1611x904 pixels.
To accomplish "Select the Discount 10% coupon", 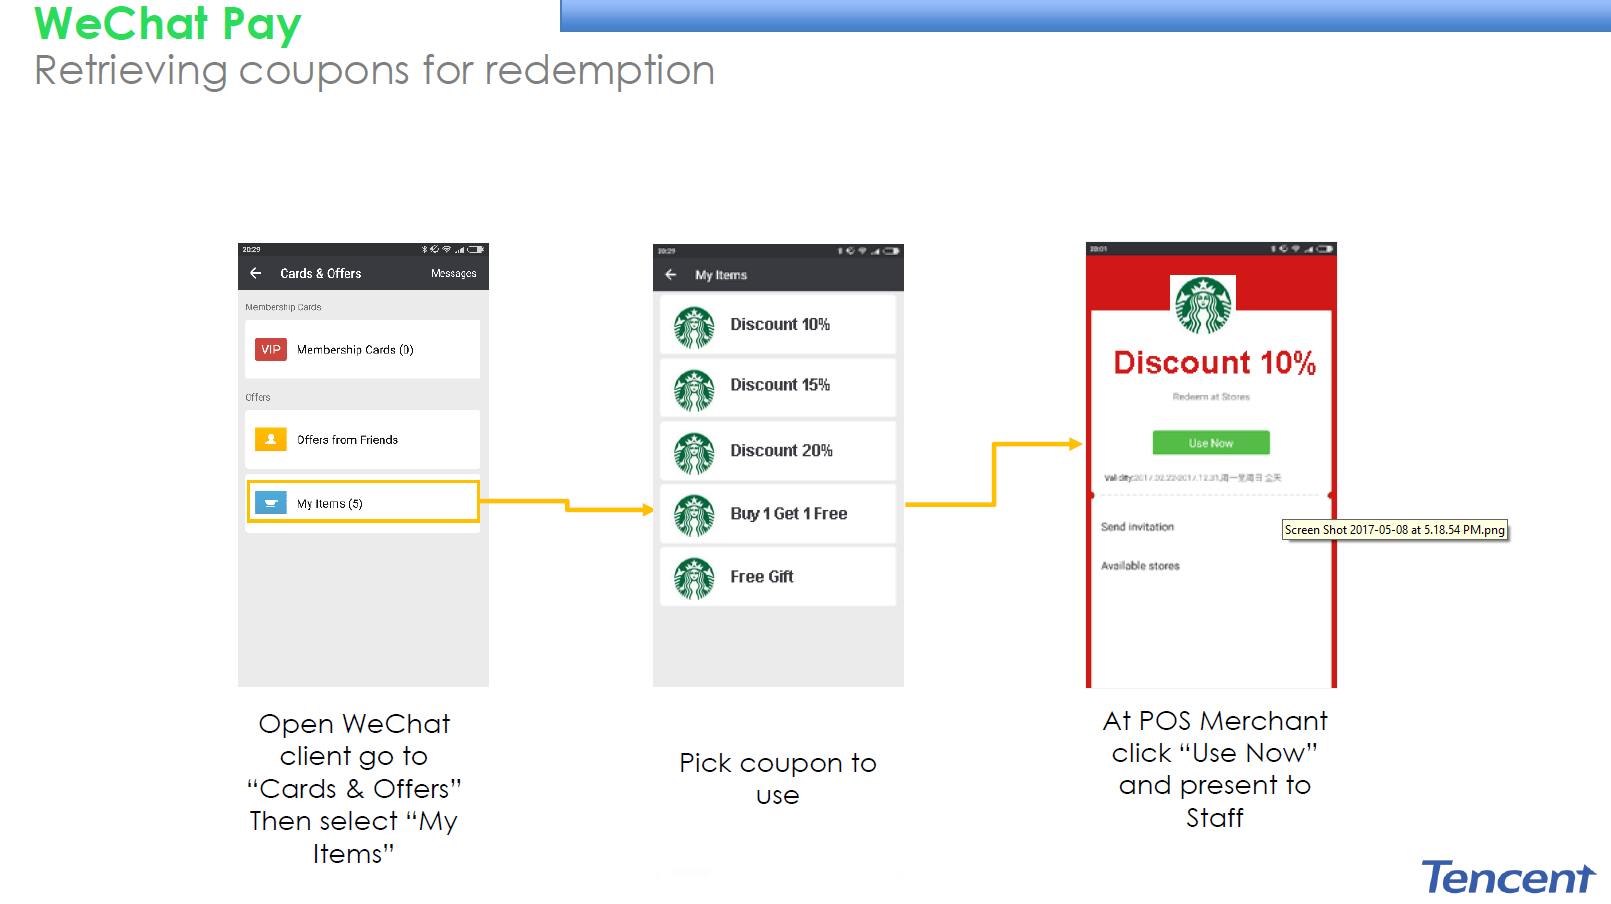I will 778,324.
